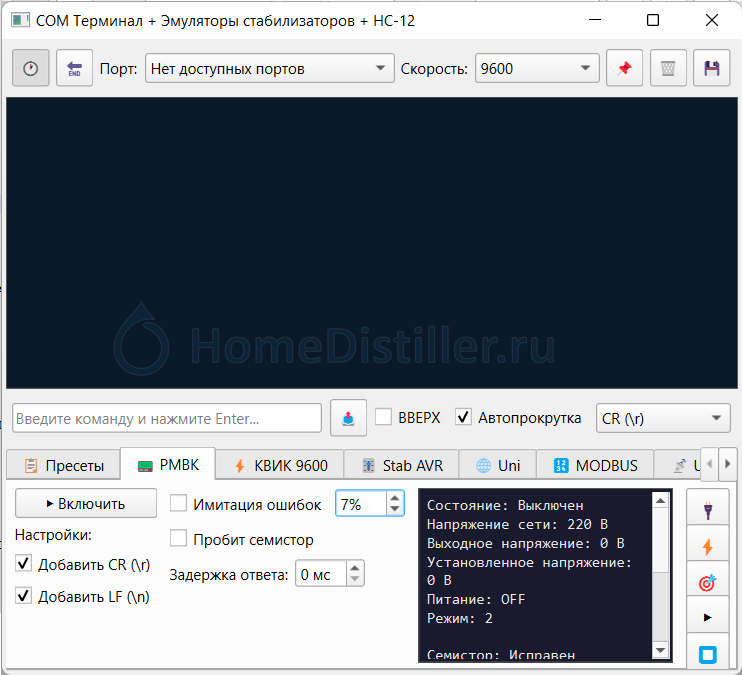Click the red target icon button
This screenshot has height=675, width=742.
click(x=708, y=583)
